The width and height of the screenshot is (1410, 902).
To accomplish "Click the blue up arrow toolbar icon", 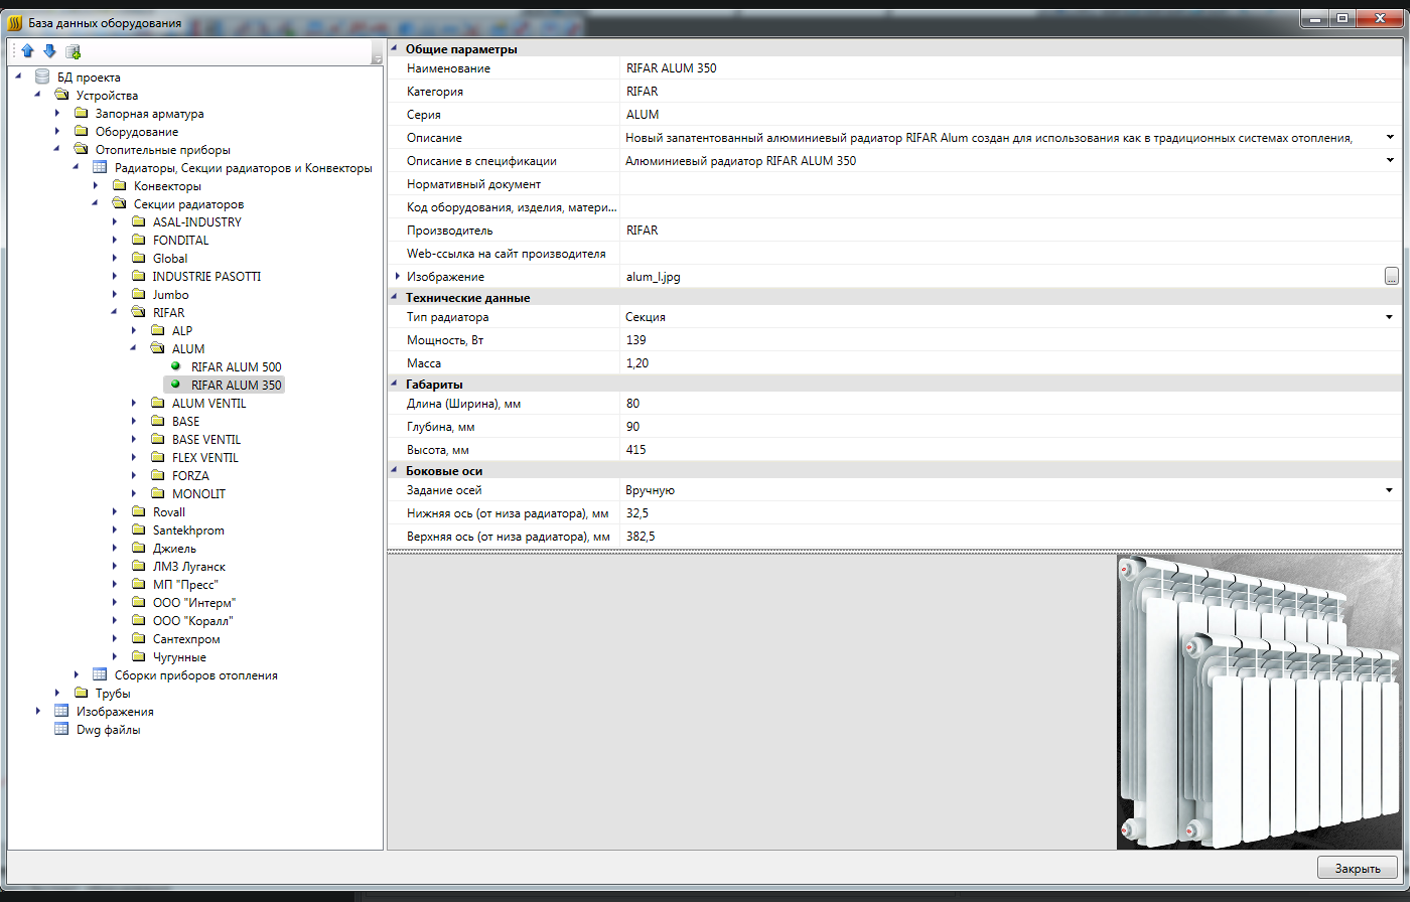I will (27, 51).
